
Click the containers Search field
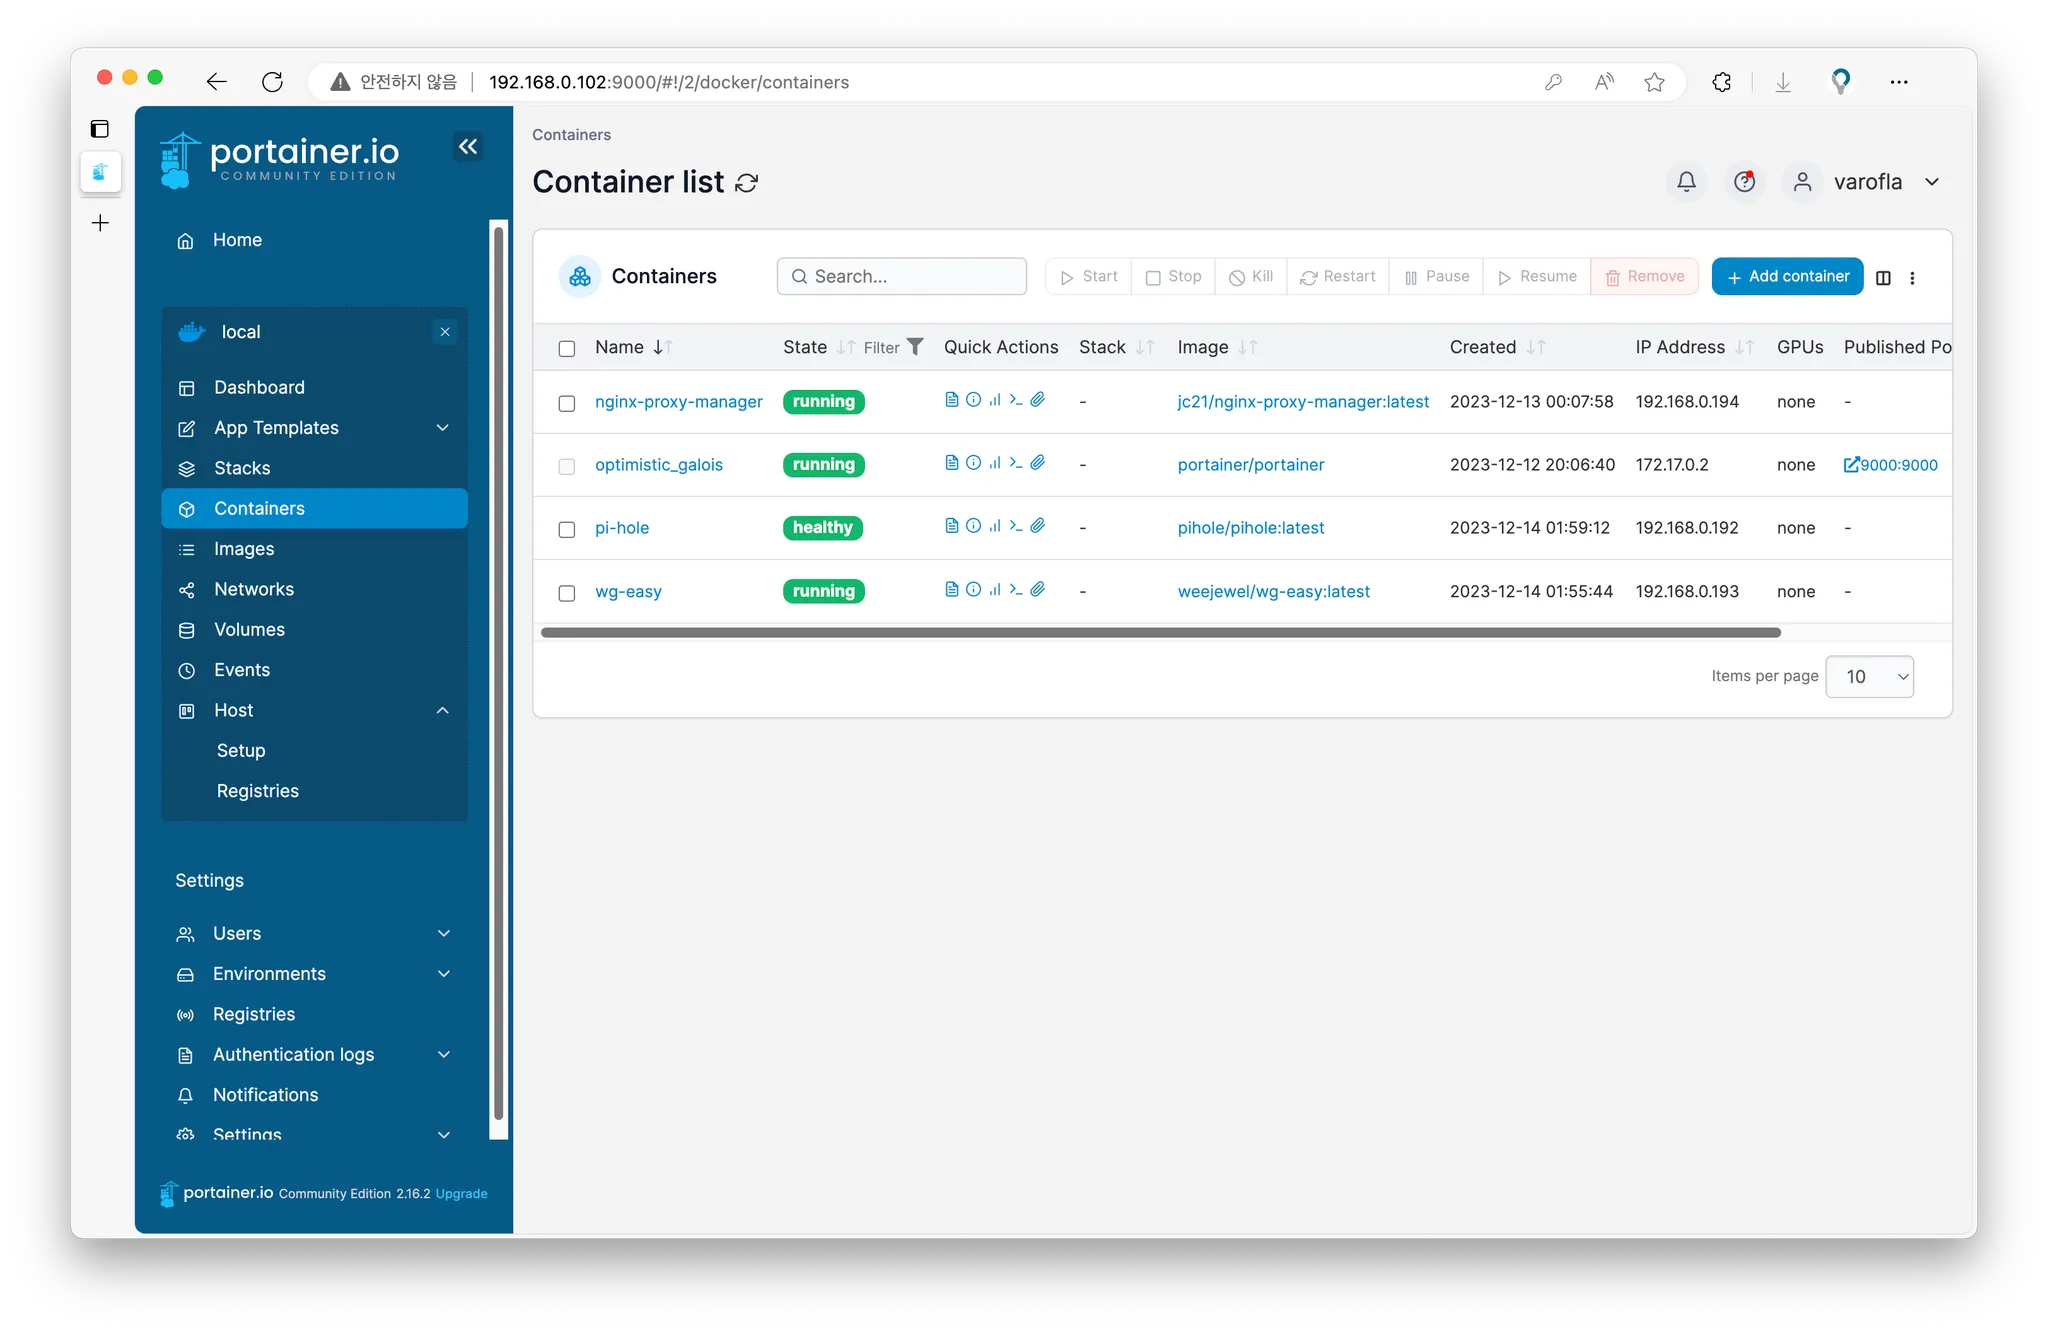pos(902,277)
